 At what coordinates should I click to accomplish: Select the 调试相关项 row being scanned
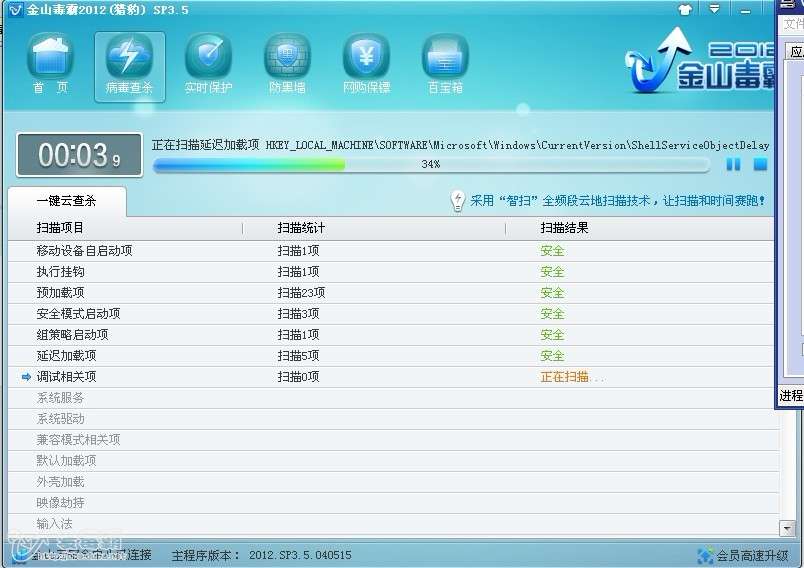(x=66, y=377)
